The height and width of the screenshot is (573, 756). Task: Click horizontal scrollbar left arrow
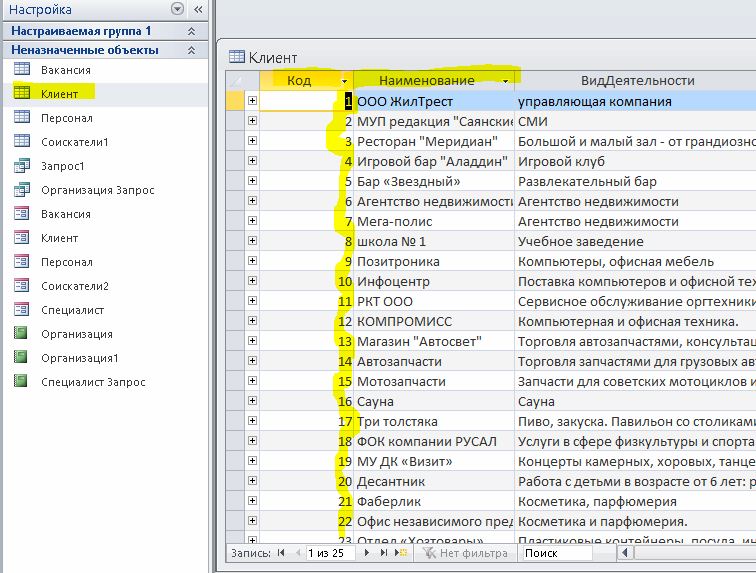click(624, 553)
